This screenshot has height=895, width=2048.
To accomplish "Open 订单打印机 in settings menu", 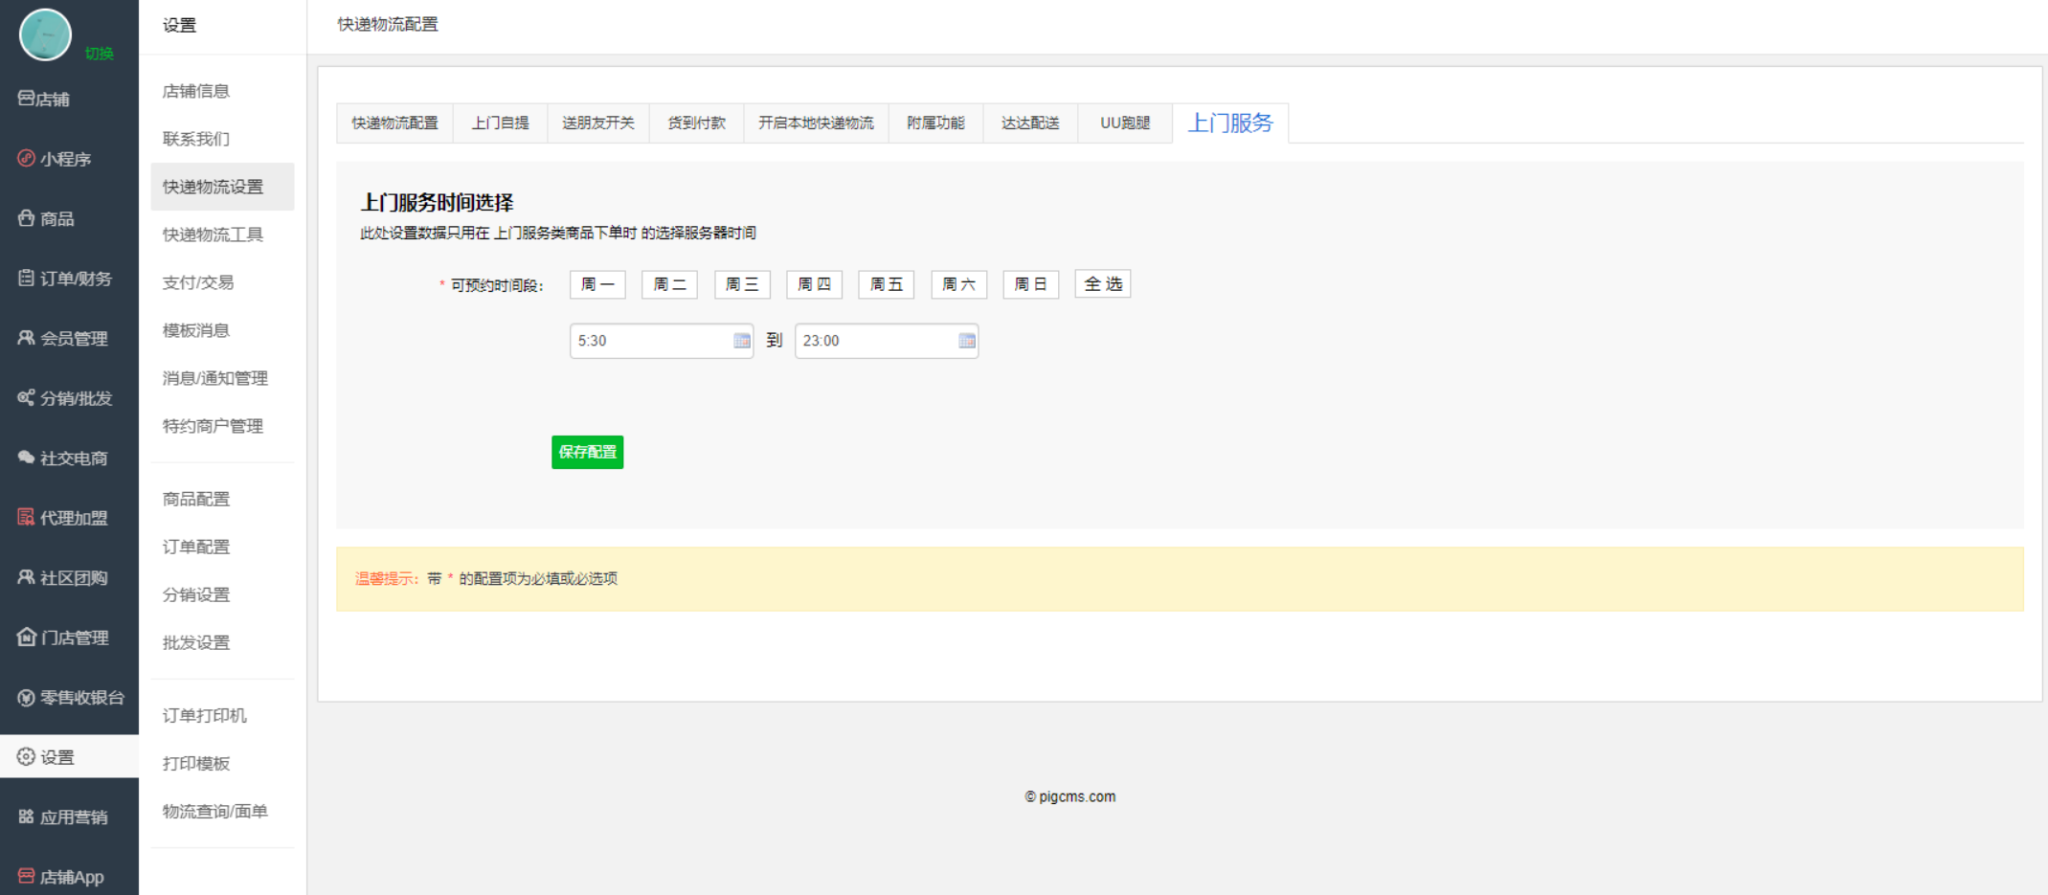I will pyautogui.click(x=204, y=716).
